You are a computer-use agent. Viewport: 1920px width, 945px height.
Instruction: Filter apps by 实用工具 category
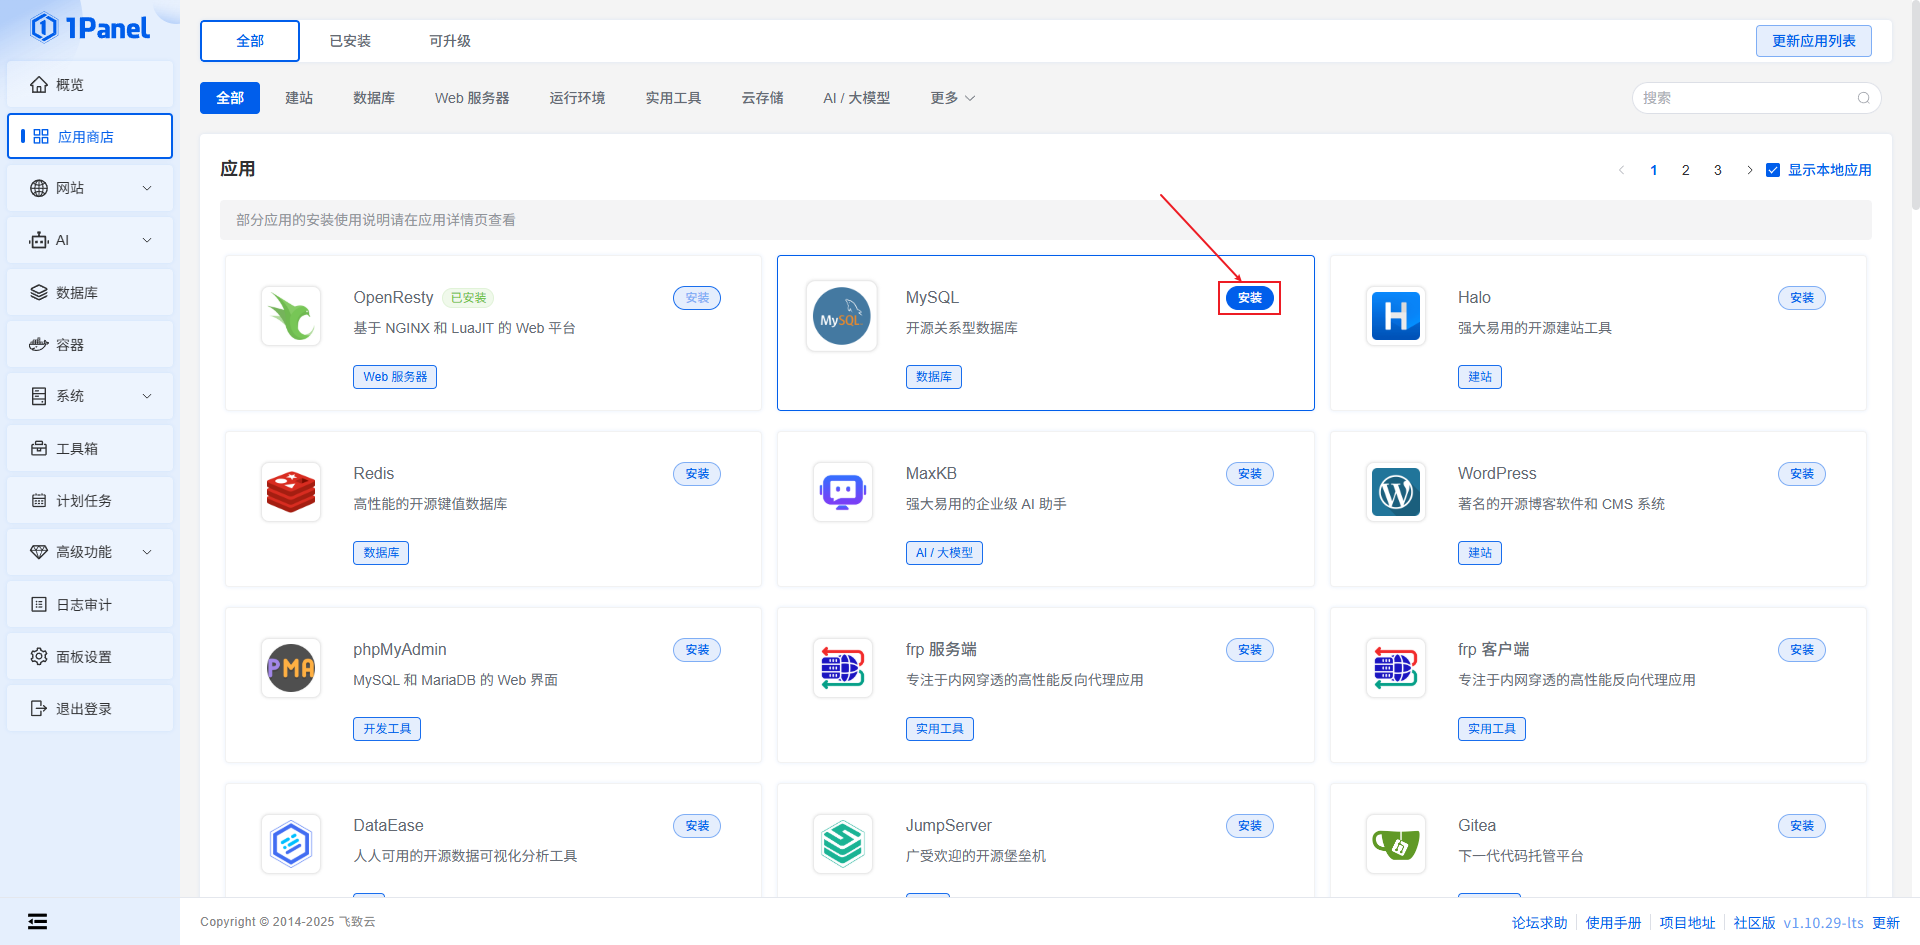coord(673,98)
